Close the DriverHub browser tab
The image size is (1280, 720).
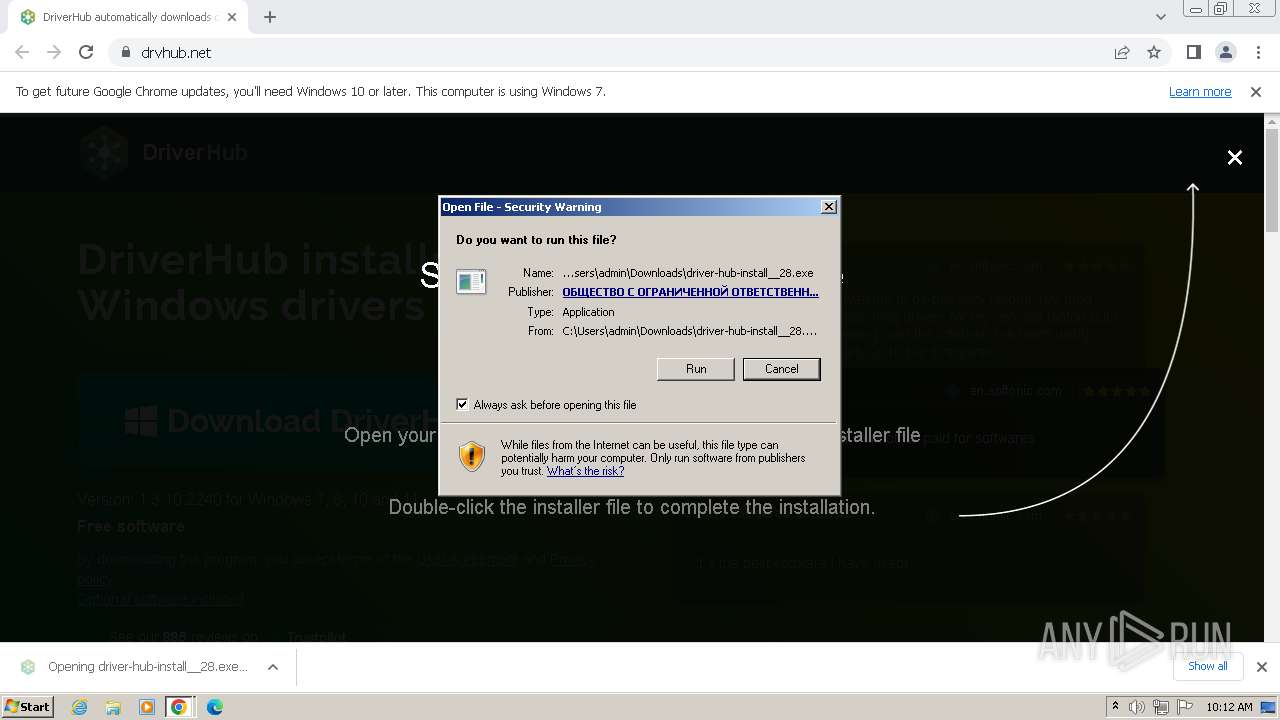232,17
